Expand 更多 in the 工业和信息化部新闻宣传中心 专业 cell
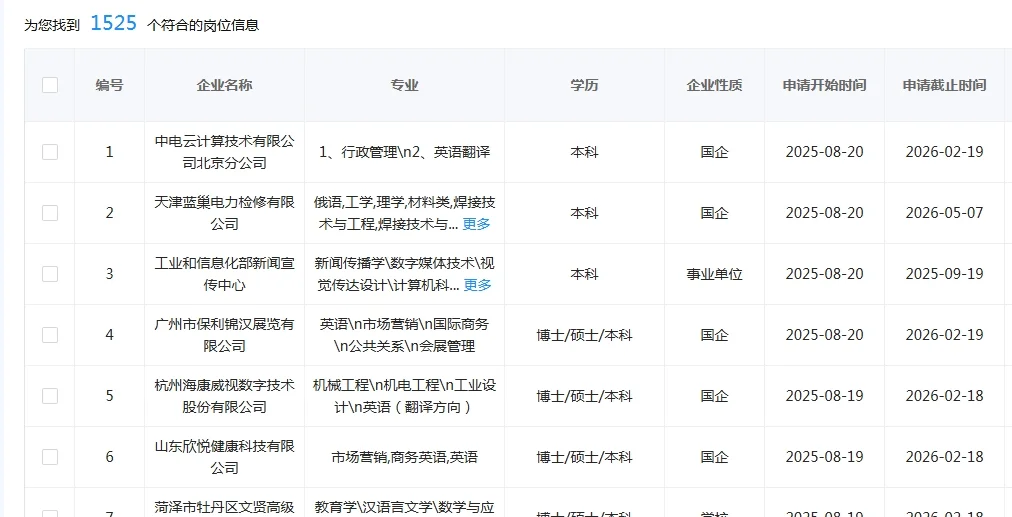Screen dimensions: 1012x517 click(477, 285)
